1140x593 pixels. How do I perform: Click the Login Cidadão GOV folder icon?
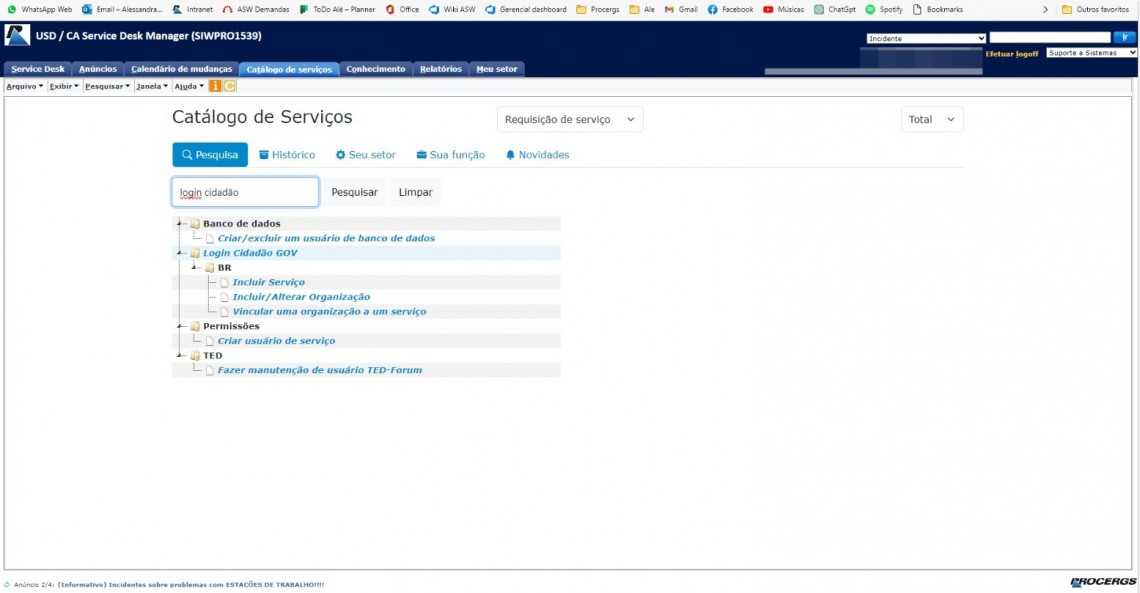[x=195, y=253]
